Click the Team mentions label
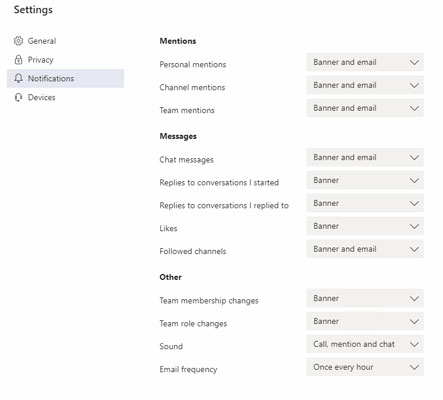This screenshot has width=443, height=400. point(187,110)
